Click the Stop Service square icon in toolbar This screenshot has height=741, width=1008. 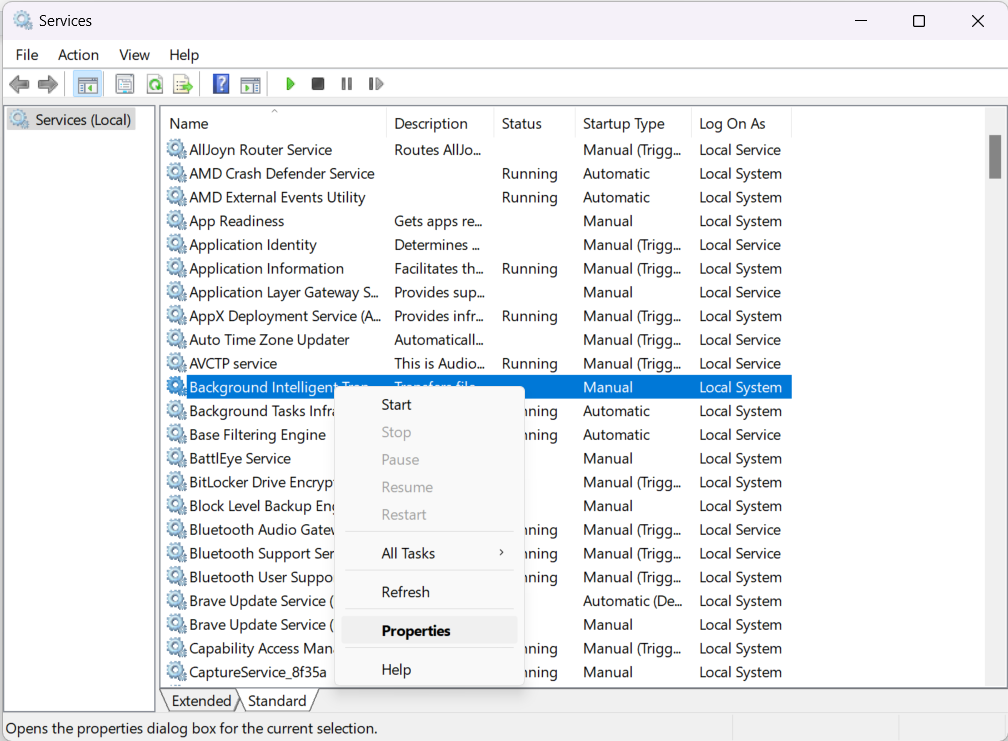tap(318, 84)
